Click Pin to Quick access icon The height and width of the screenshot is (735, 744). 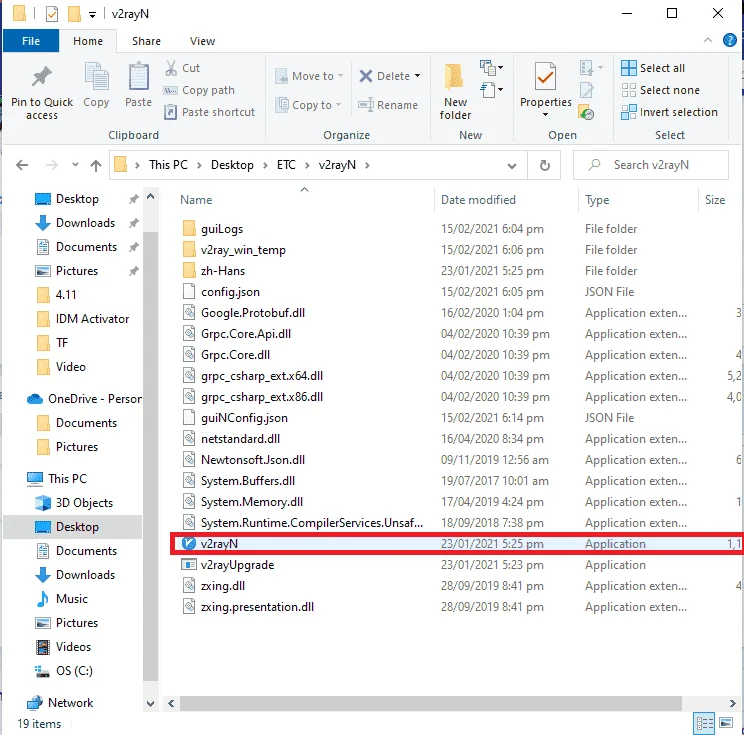tap(42, 77)
